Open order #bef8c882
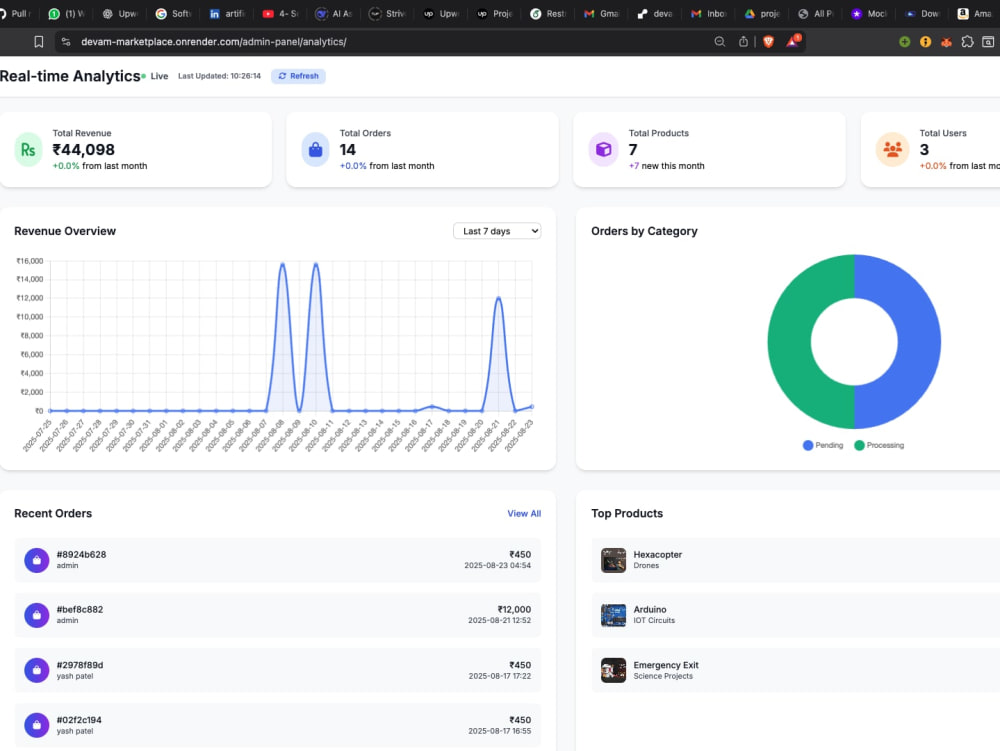This screenshot has width=1000, height=751. click(x=277, y=615)
